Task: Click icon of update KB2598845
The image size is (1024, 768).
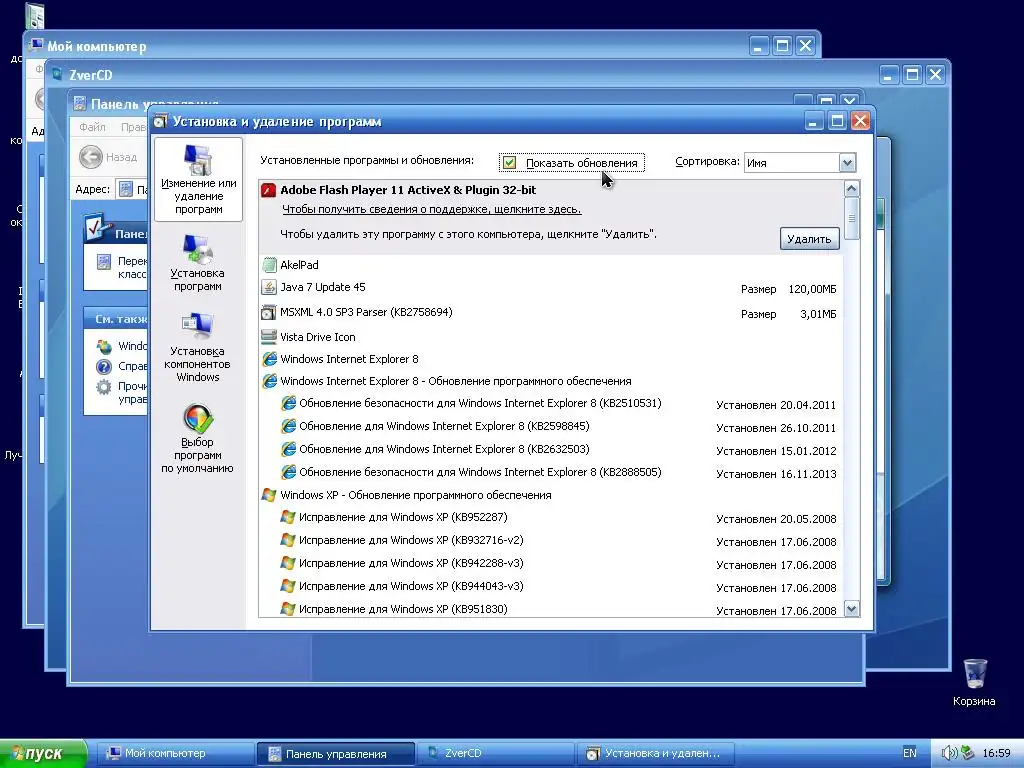Action: click(x=288, y=426)
